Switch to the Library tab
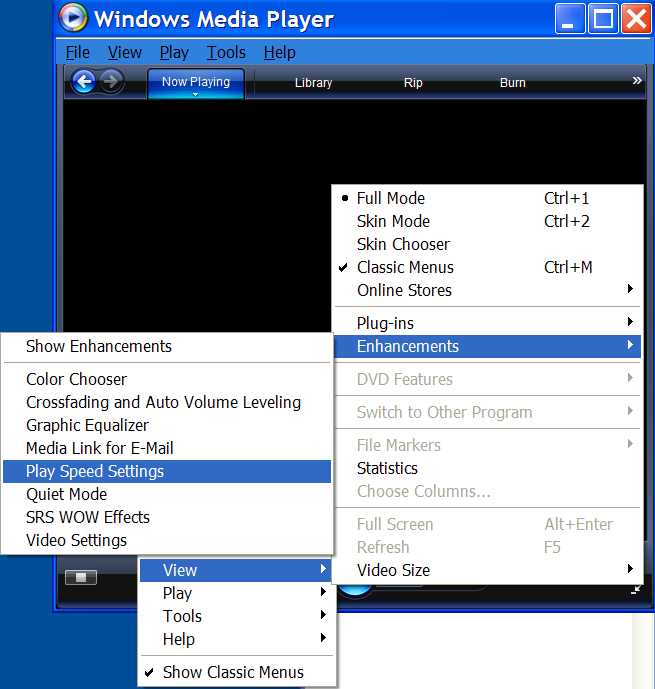Screen dimensions: 655x689 click(313, 83)
